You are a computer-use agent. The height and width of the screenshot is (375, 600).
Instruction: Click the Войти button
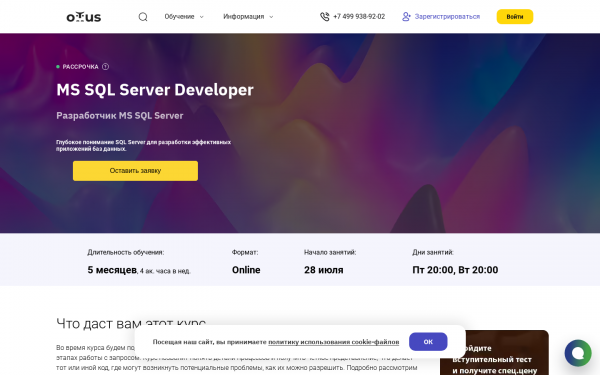pos(515,16)
